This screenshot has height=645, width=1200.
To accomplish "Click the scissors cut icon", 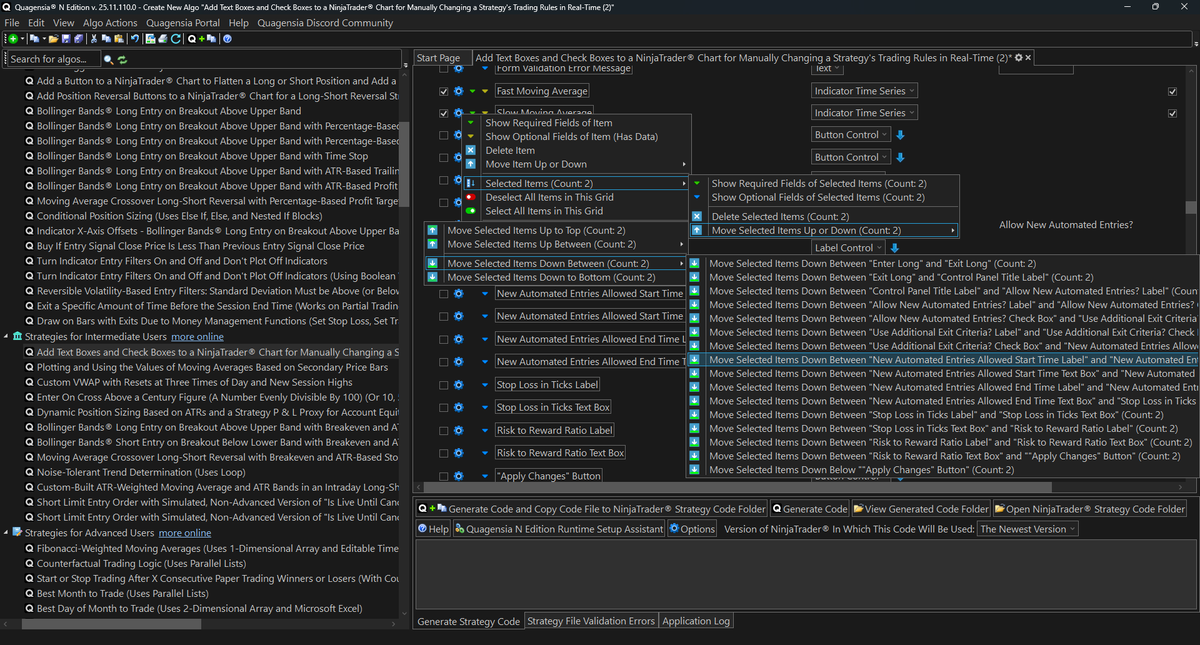I will [x=93, y=39].
